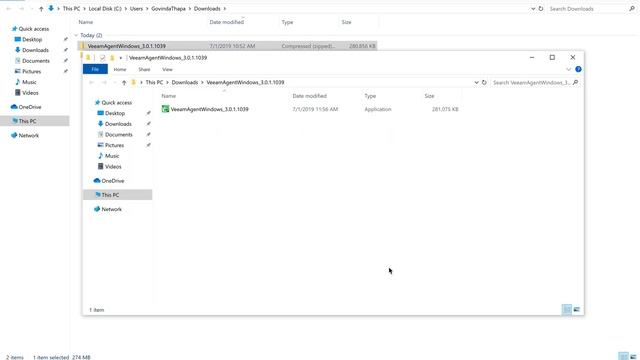Screen dimensions: 640x360
Task: Click the Back arrow in front window
Action: click(92, 82)
